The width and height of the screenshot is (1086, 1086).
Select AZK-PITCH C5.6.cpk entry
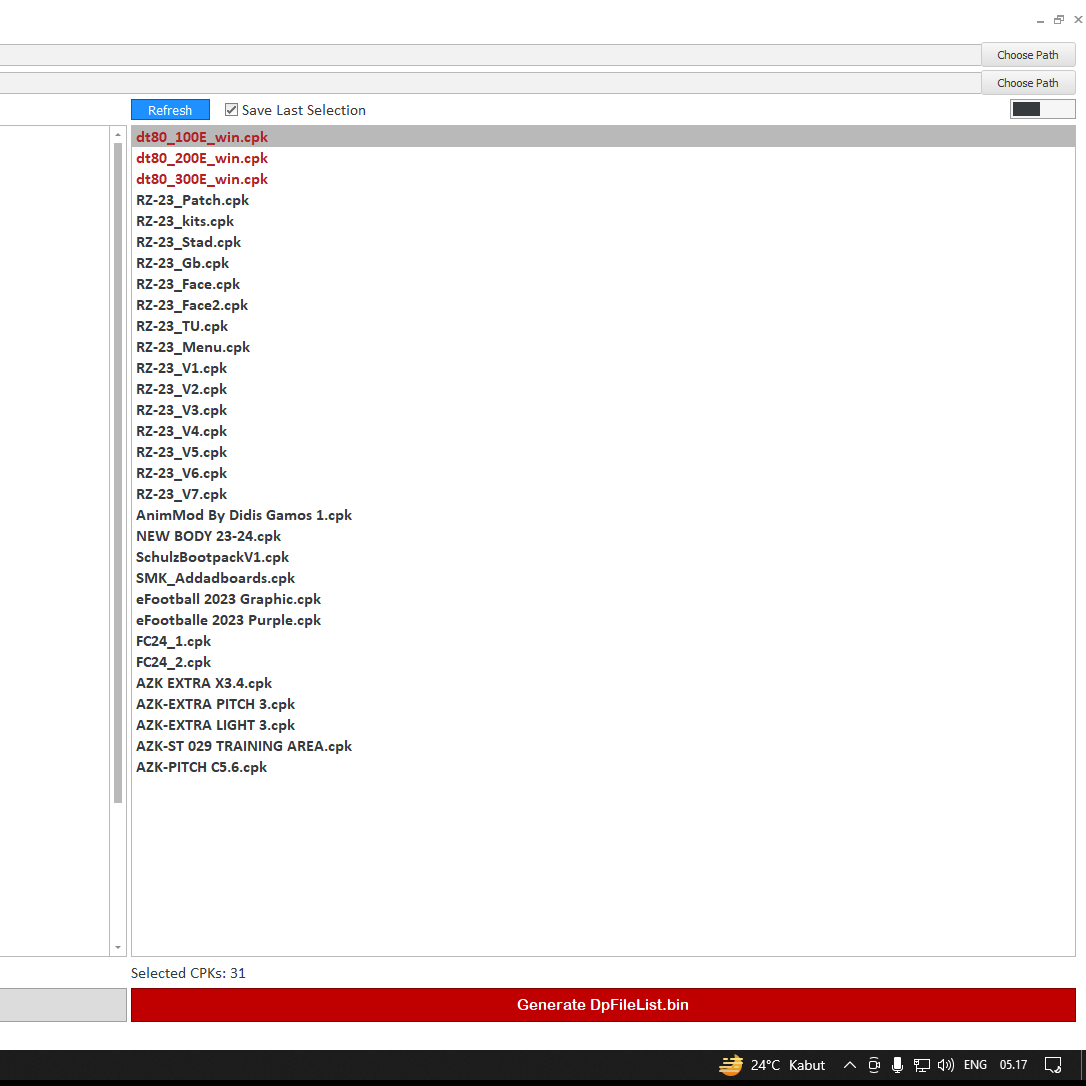tap(603, 767)
